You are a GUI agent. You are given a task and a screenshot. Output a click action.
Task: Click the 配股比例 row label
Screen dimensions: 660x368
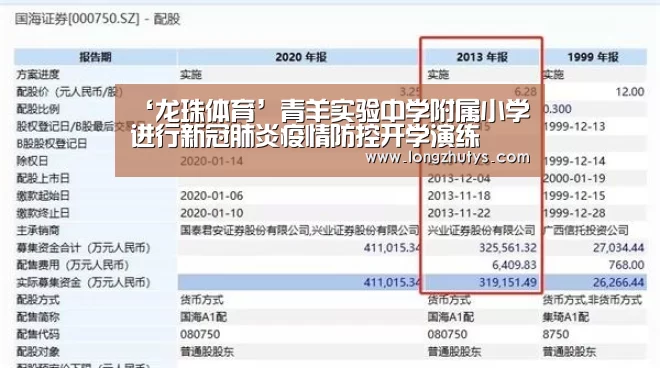tap(38, 109)
